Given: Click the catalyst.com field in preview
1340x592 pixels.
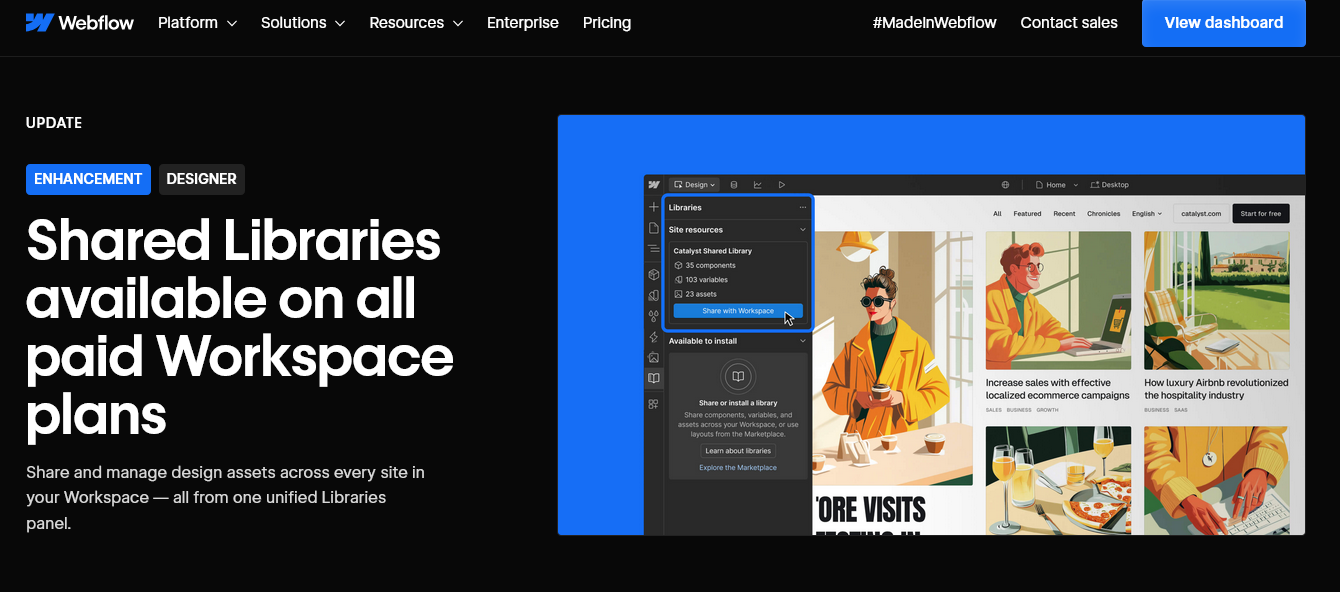Looking at the screenshot, I should click(x=1200, y=213).
